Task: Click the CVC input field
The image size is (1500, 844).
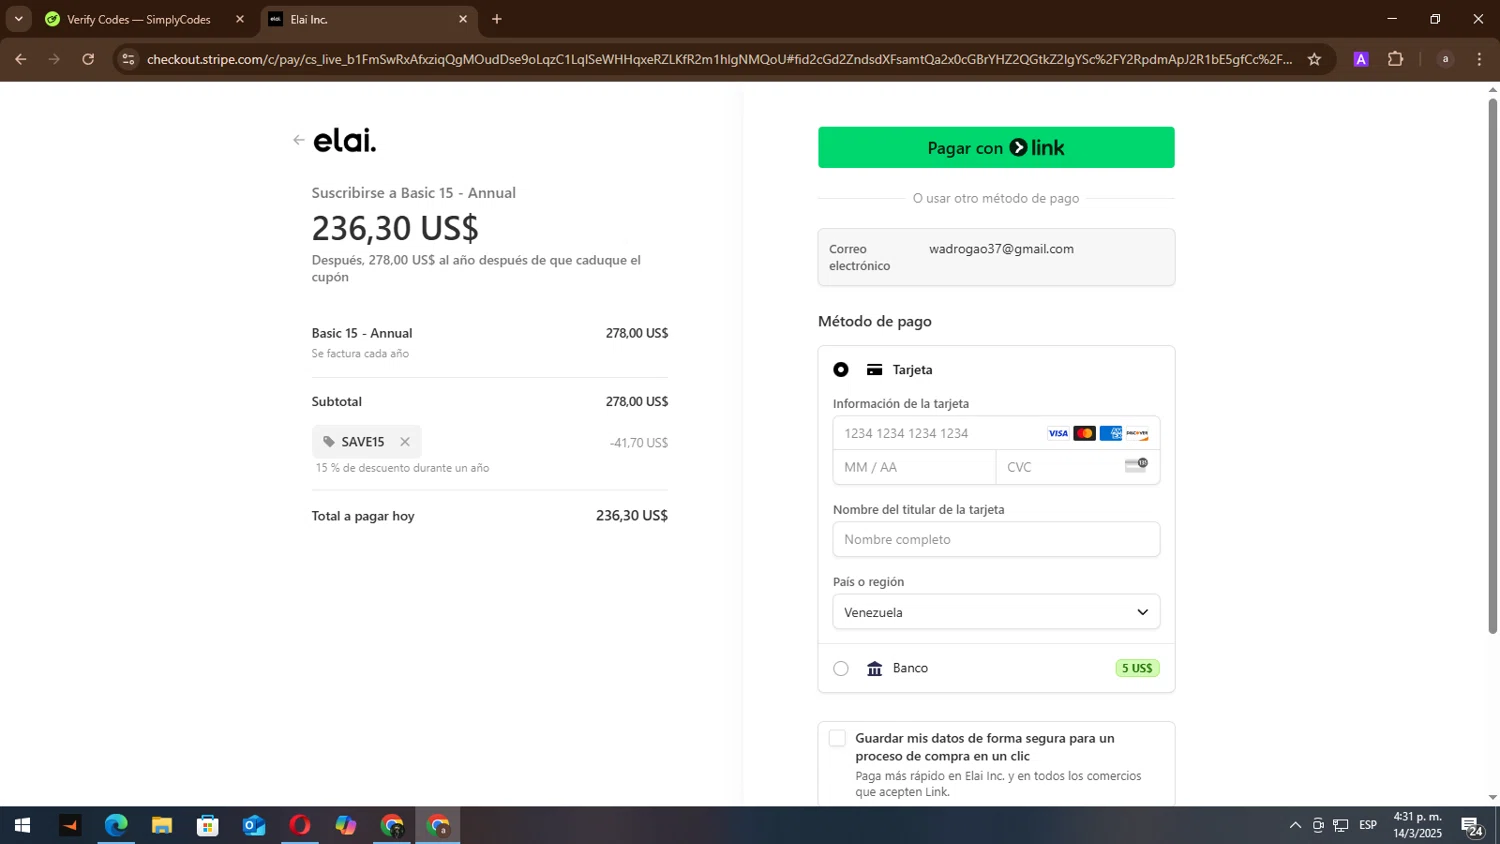Action: coord(1078,467)
